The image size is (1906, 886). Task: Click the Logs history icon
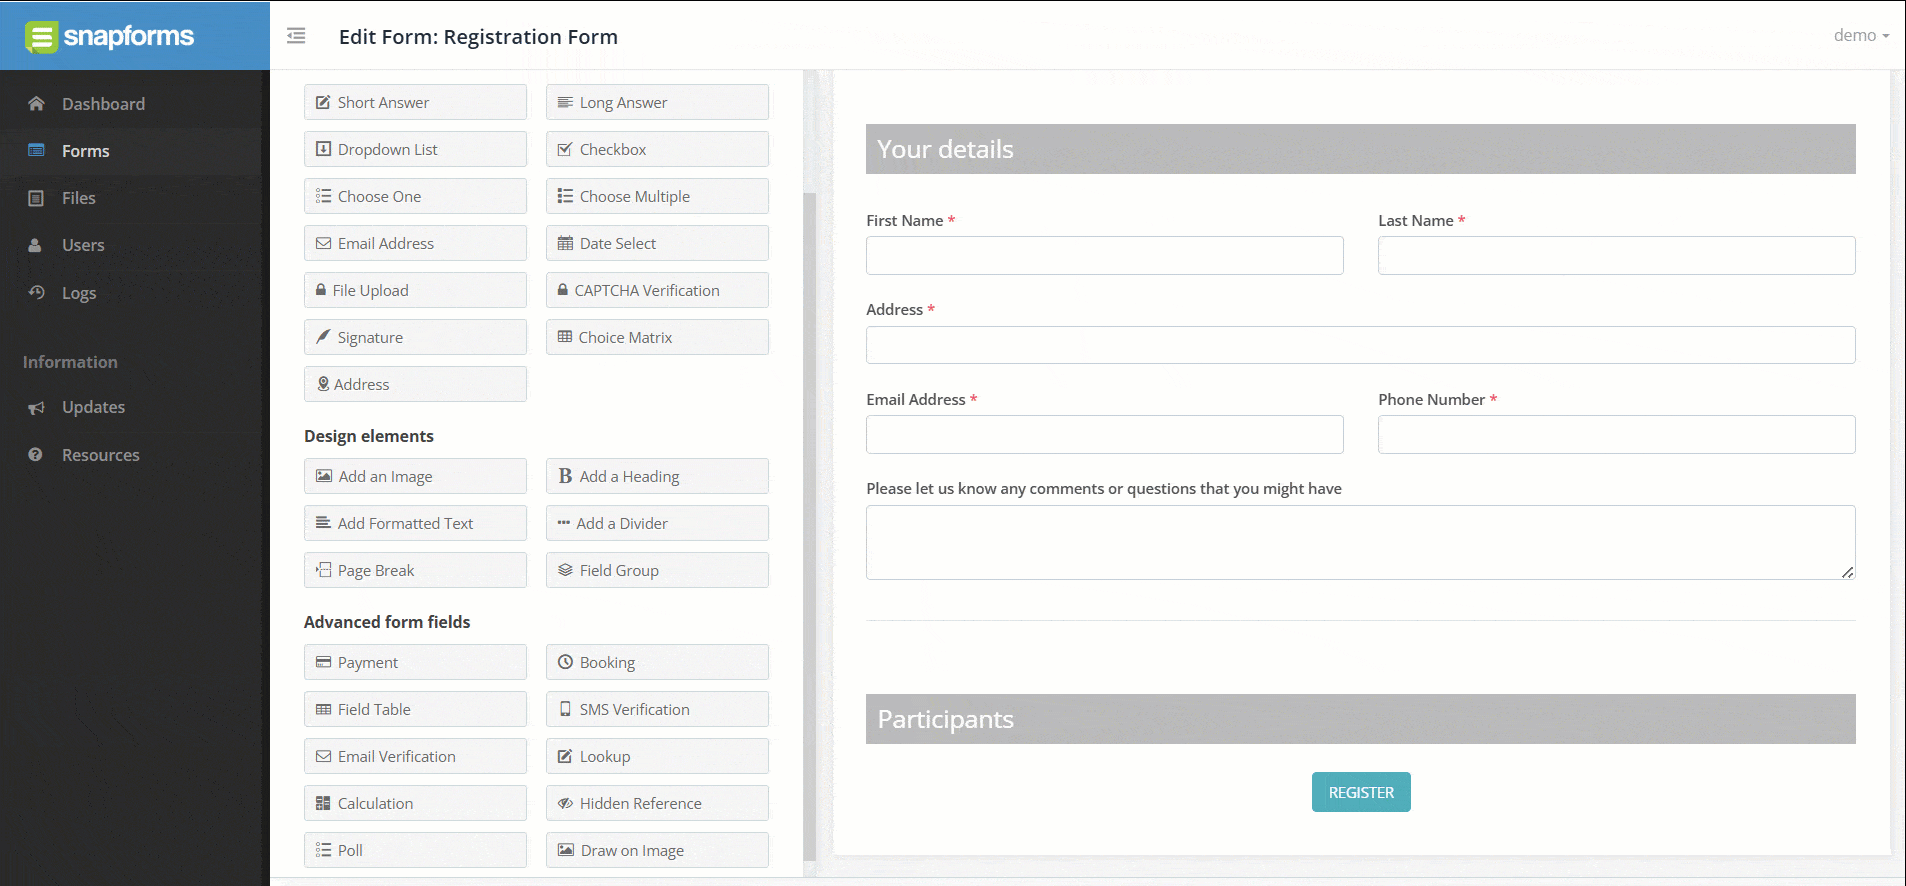coord(36,292)
